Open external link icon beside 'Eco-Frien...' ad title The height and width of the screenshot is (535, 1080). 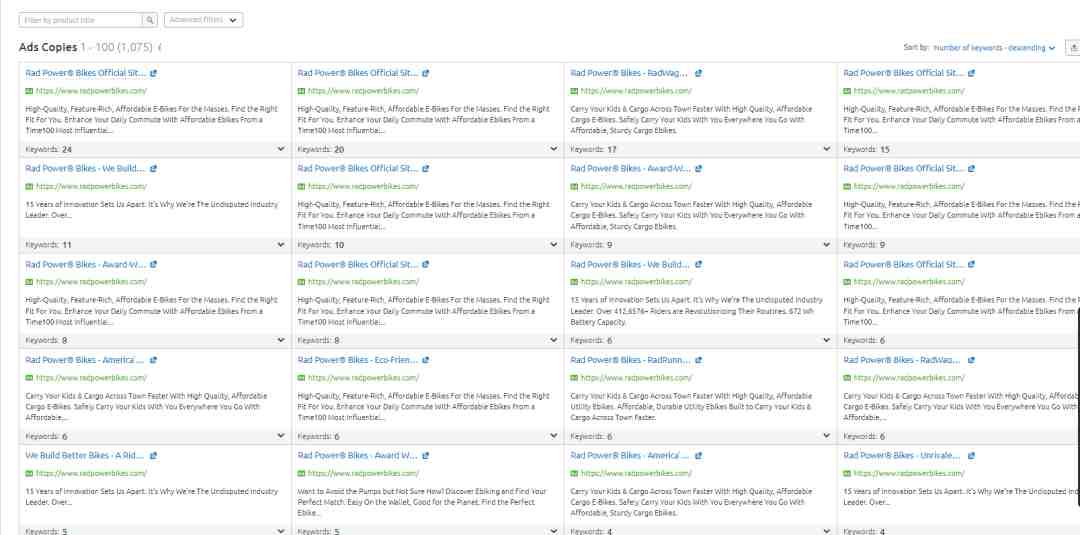426,360
